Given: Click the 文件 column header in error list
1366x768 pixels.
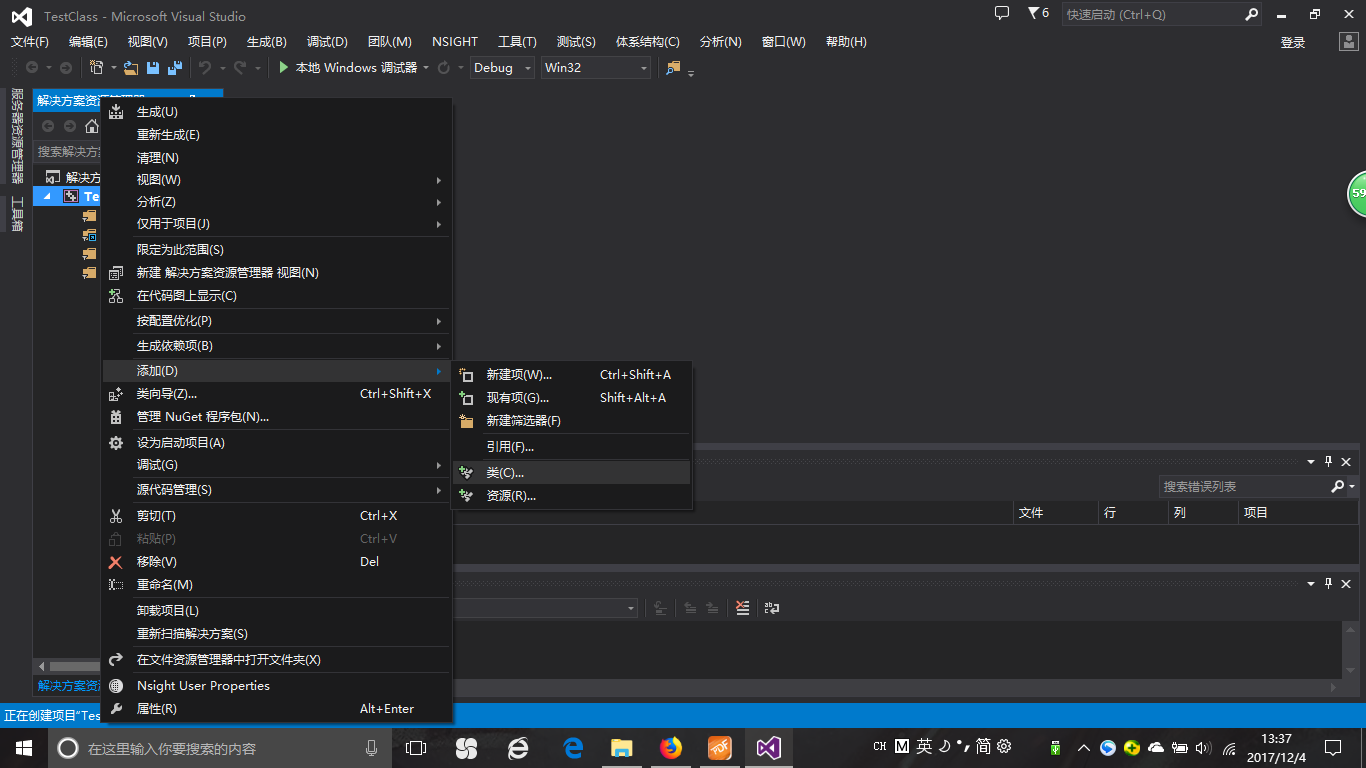Looking at the screenshot, I should [1055, 512].
